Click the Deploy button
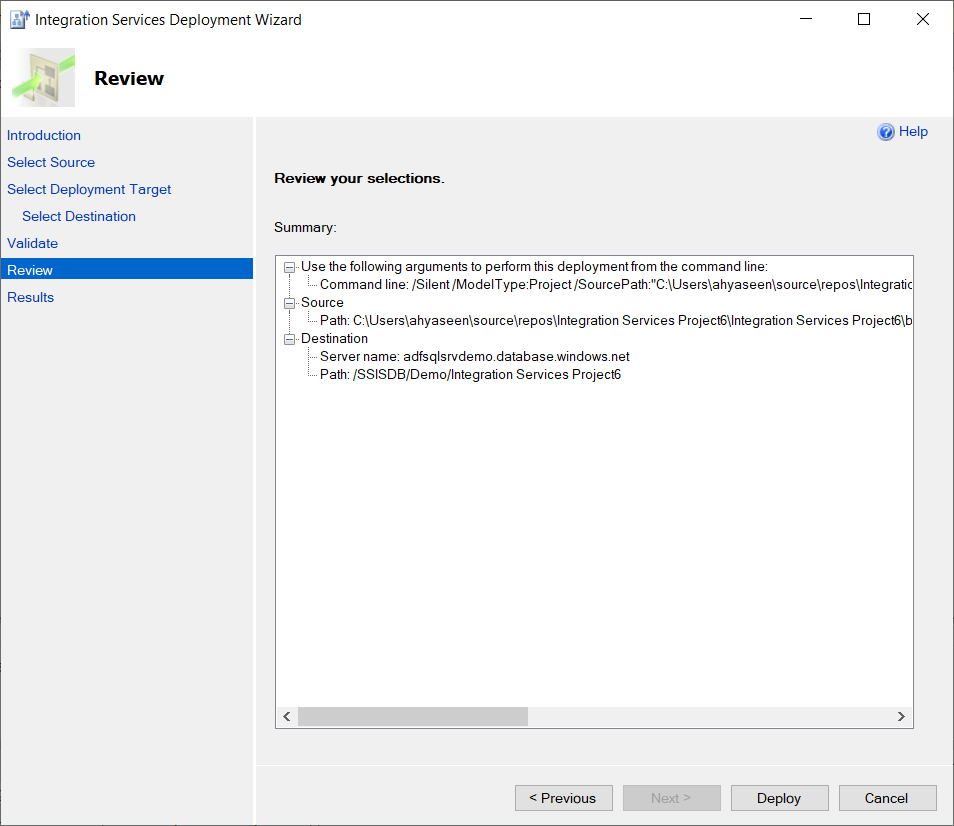This screenshot has width=954, height=826. click(779, 798)
